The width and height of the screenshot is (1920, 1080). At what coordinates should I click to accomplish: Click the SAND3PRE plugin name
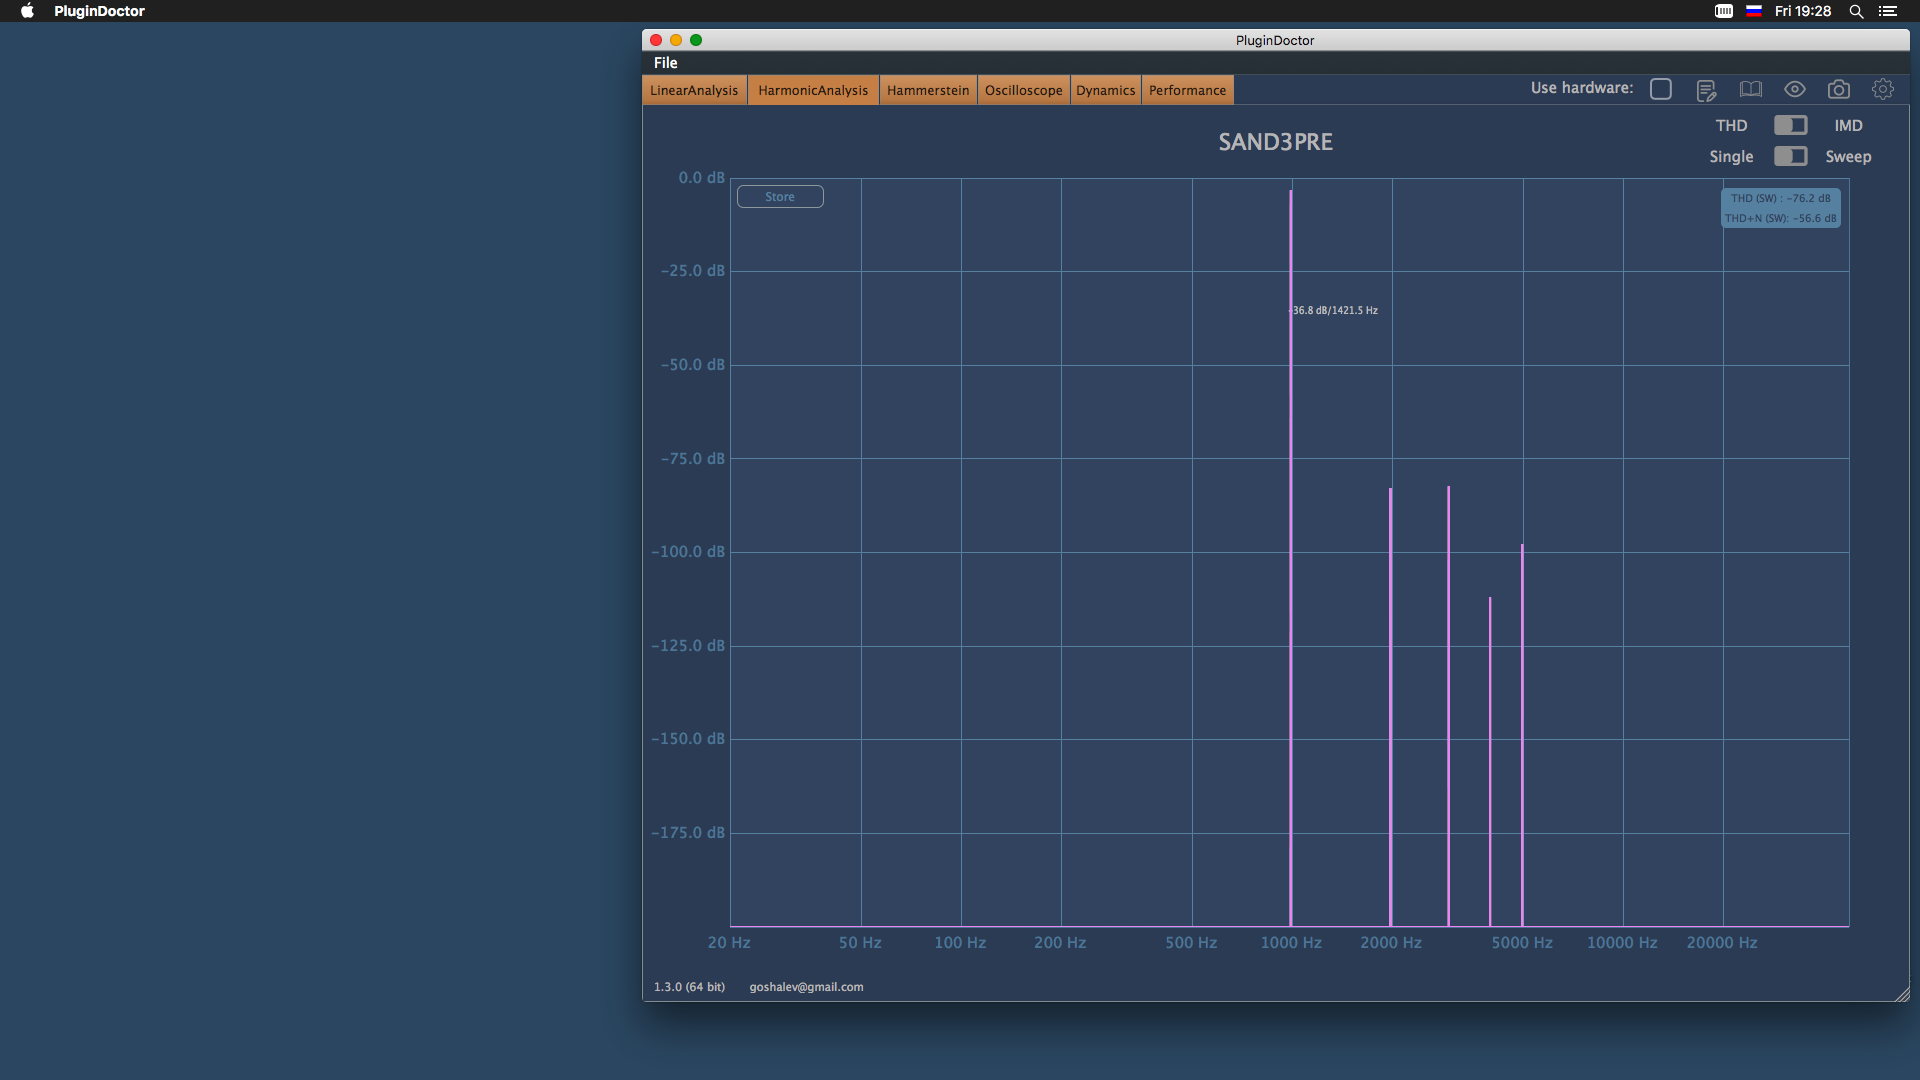(1275, 142)
